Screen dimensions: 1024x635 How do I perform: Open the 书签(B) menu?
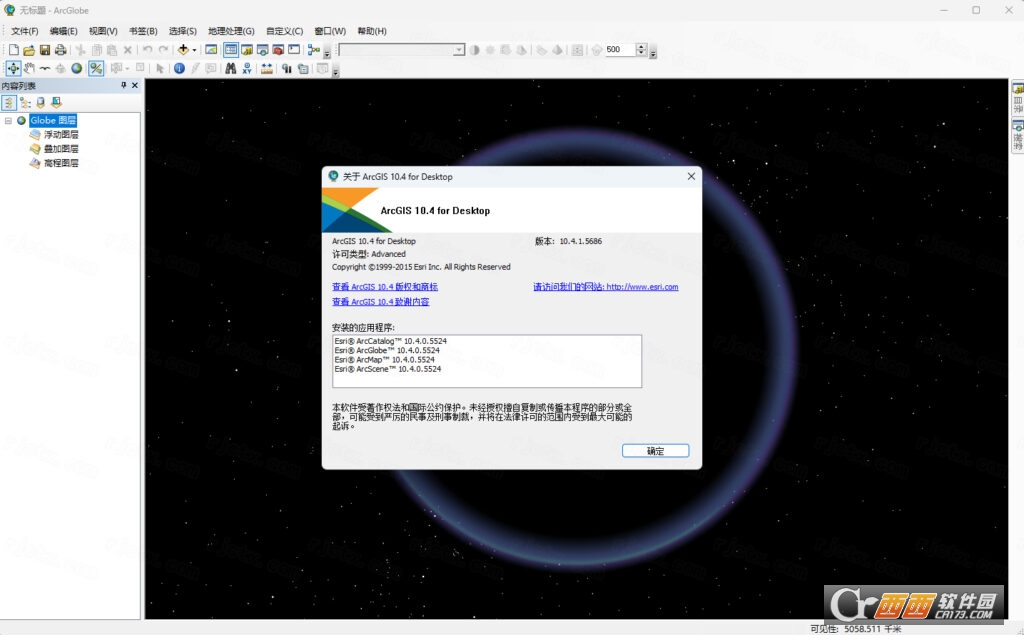(x=143, y=31)
